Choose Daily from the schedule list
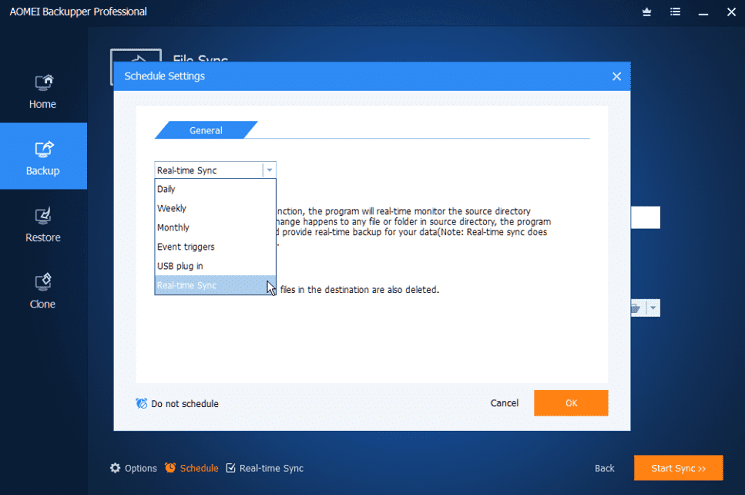The height and width of the screenshot is (495, 745). (x=215, y=189)
